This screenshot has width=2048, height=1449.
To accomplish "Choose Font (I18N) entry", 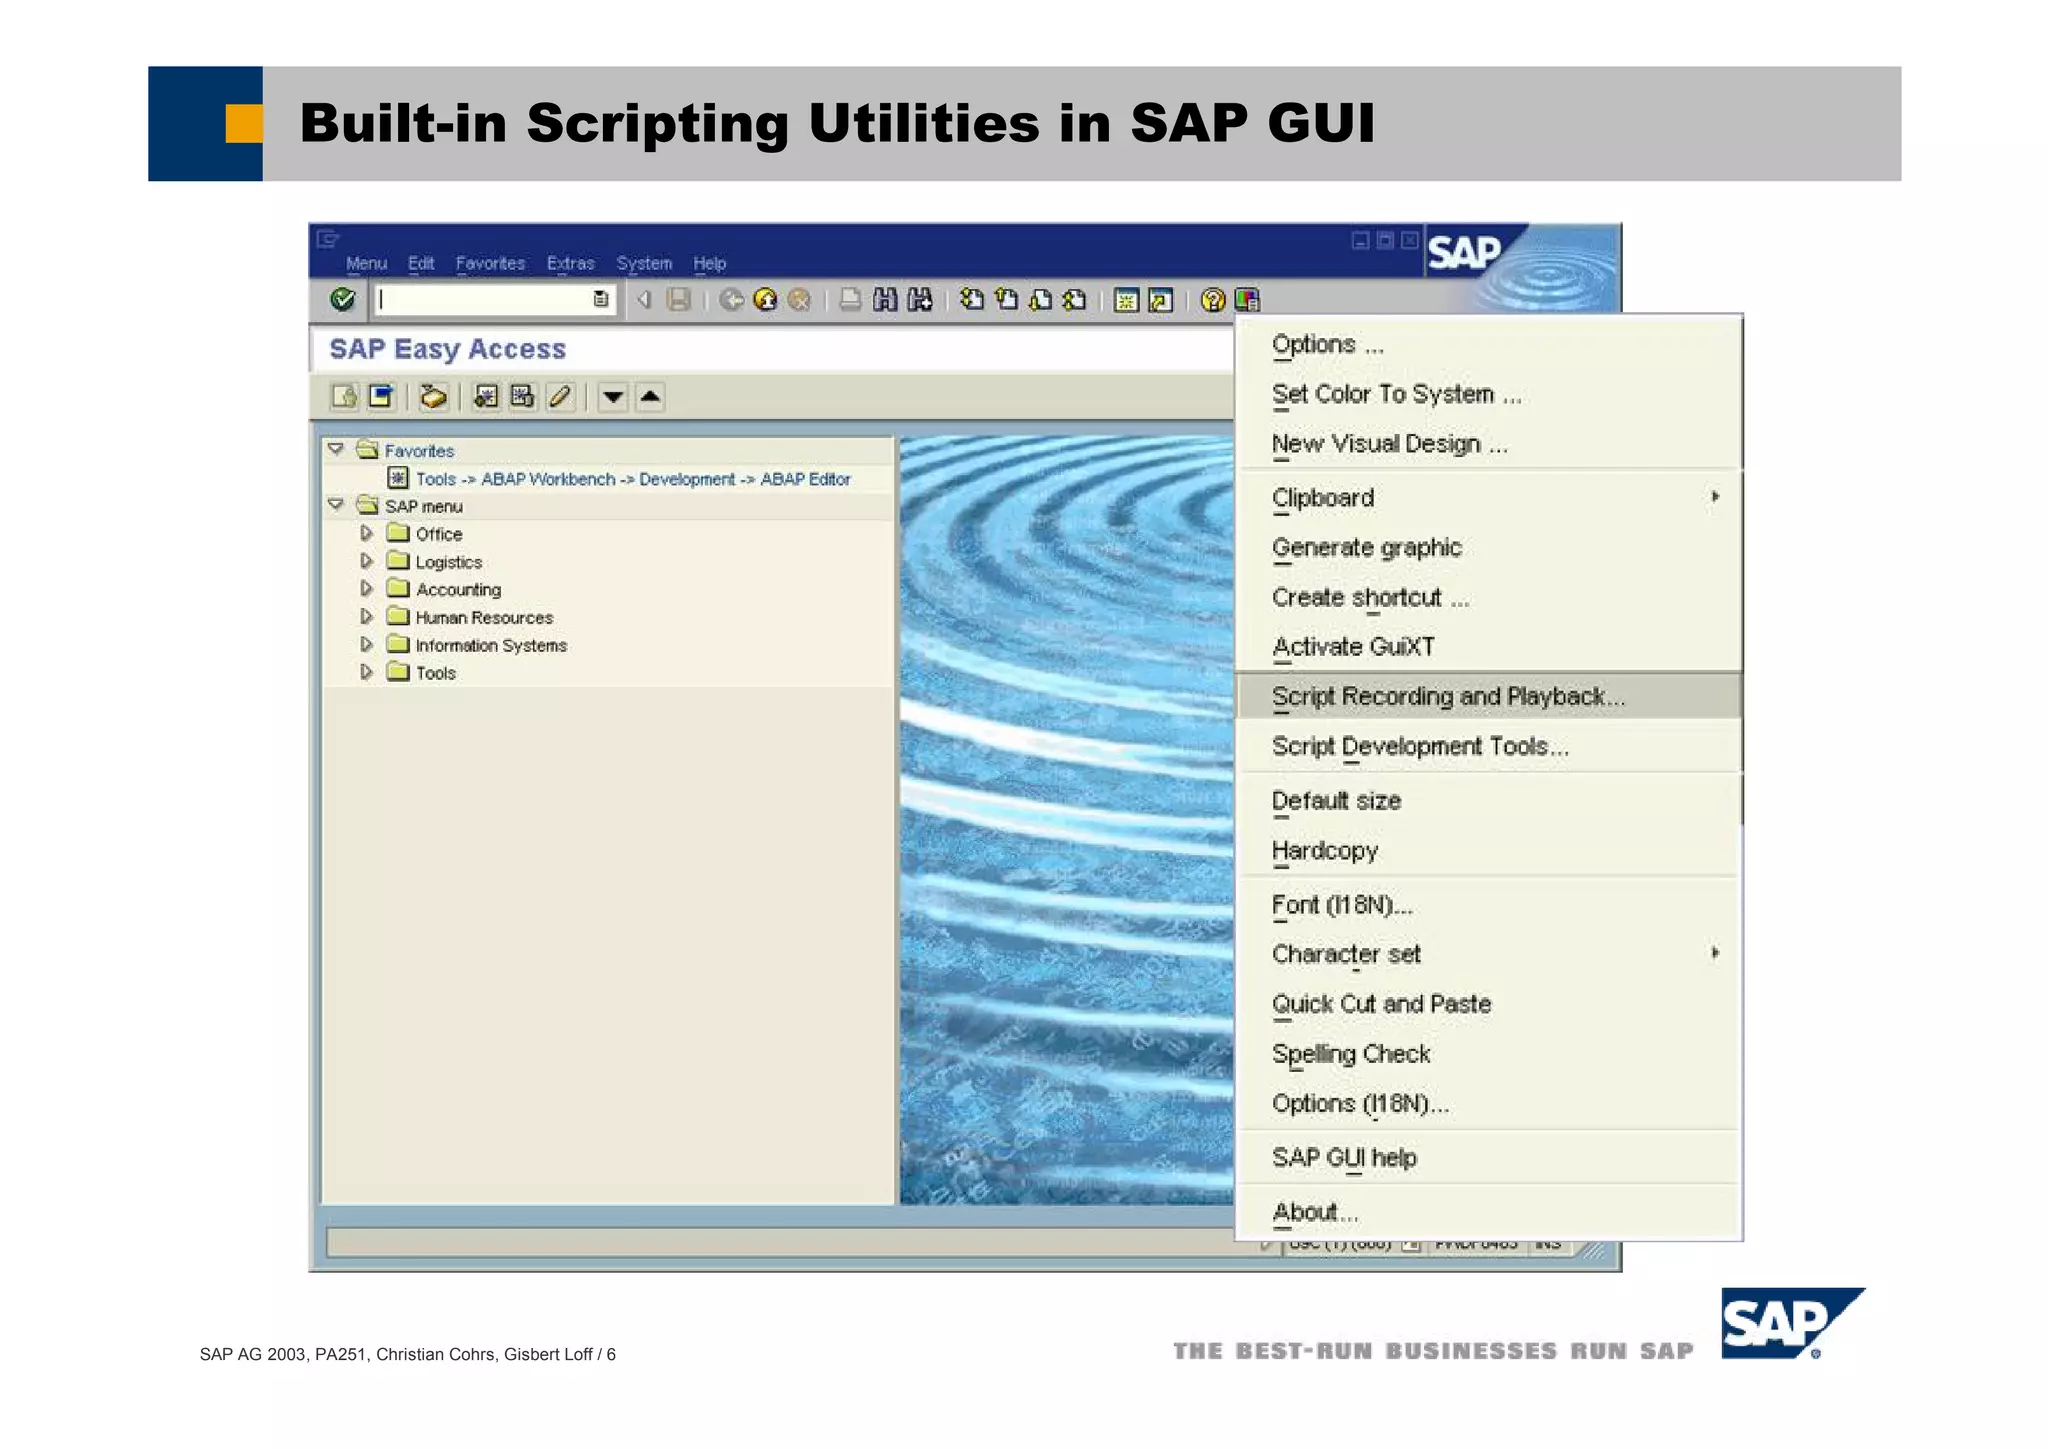I will coord(1489,904).
